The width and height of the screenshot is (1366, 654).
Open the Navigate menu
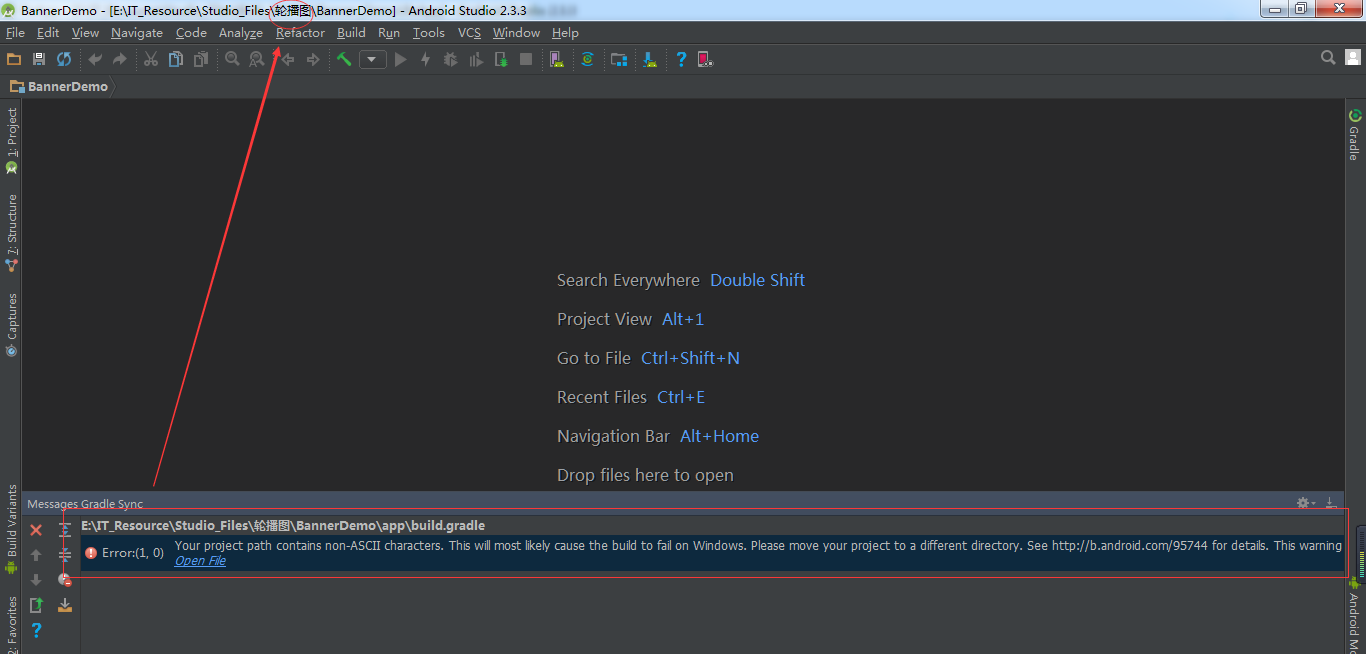click(x=137, y=33)
